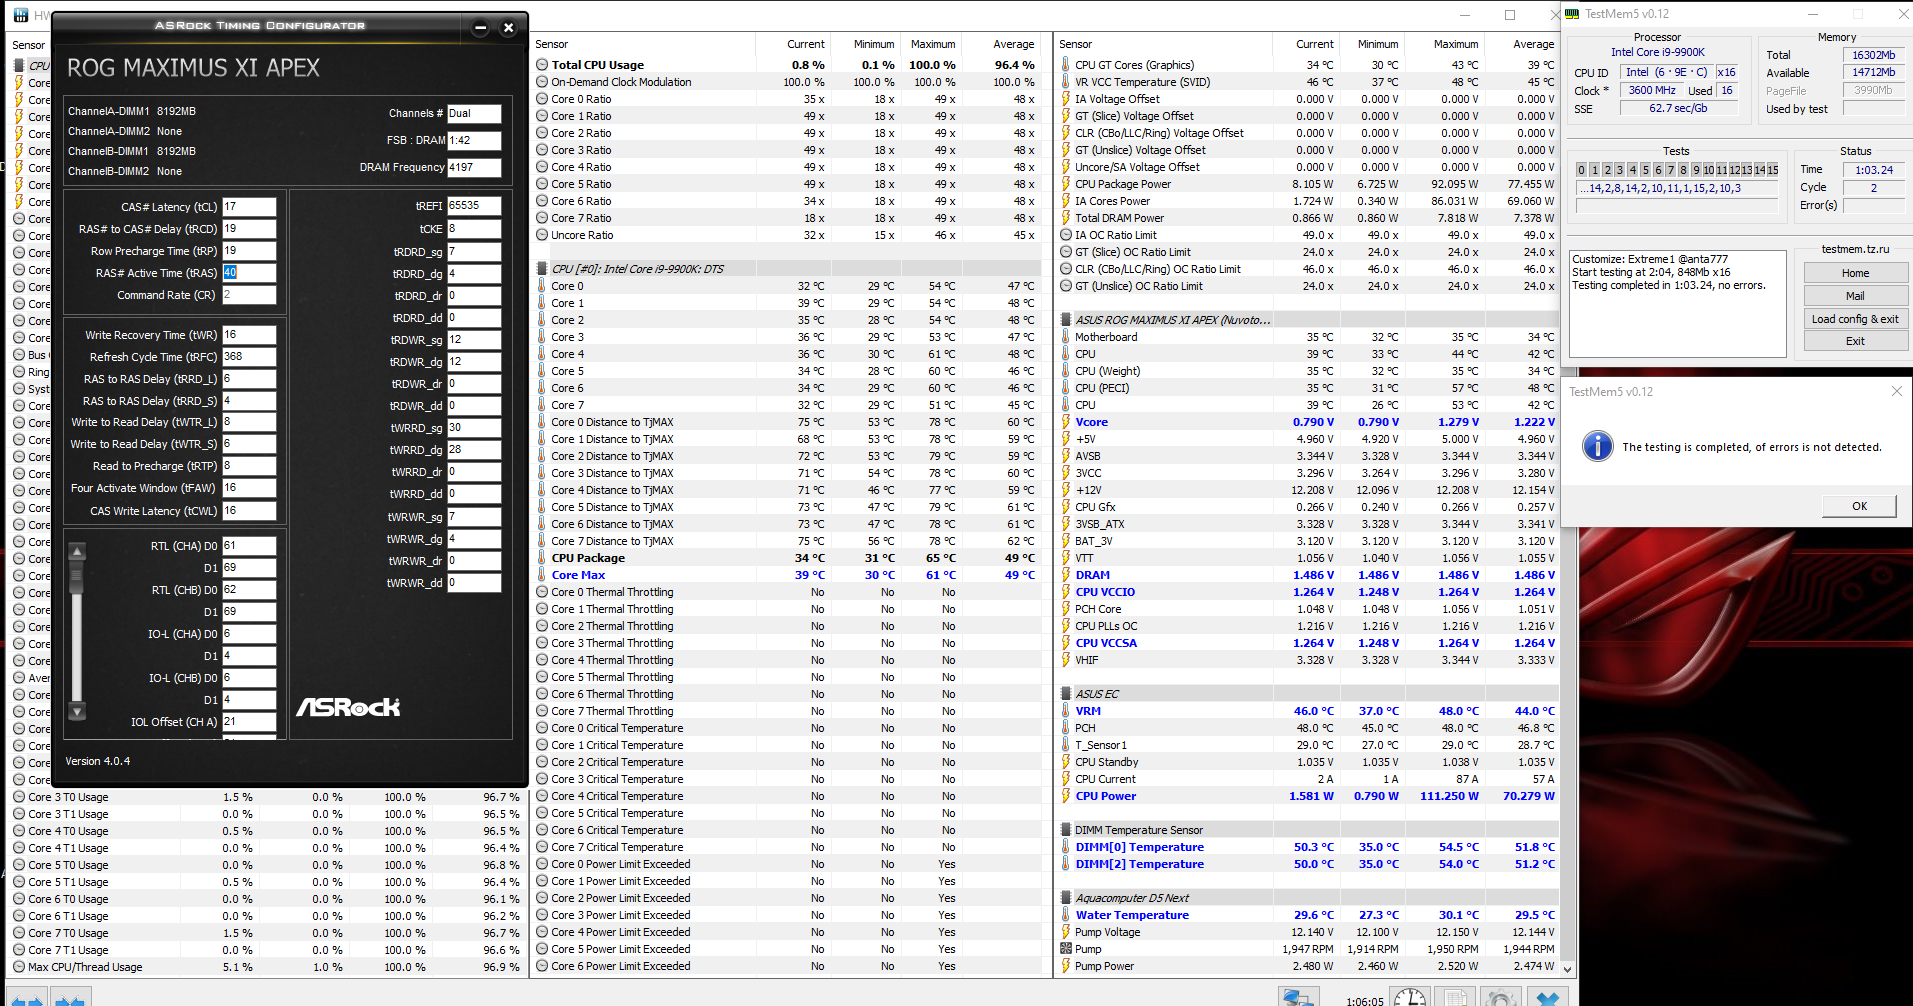Click the blue info icon in TestMem5 dialog
This screenshot has width=1913, height=1006.
click(x=1598, y=446)
